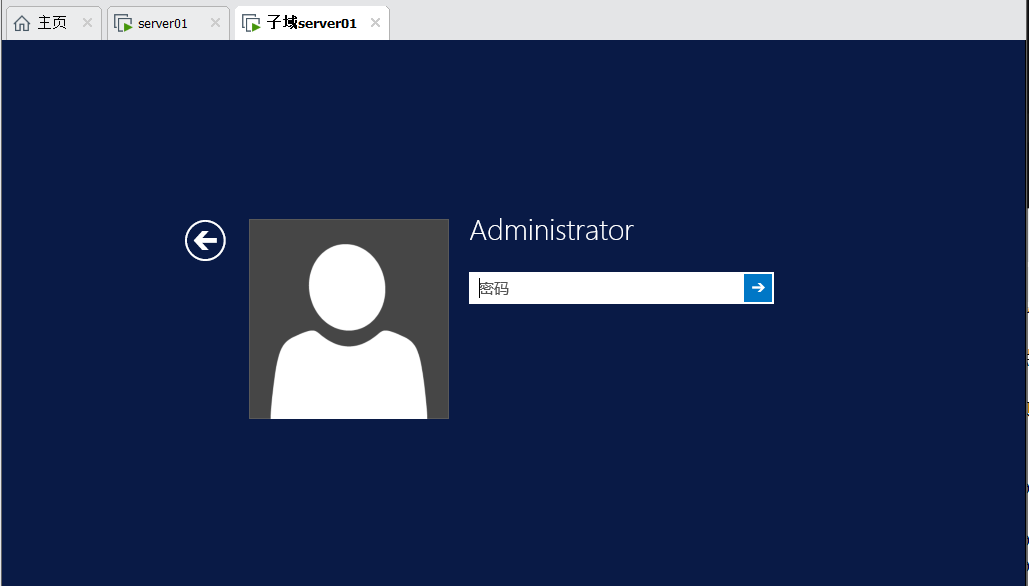Submit password with blue arrow button

click(x=758, y=288)
